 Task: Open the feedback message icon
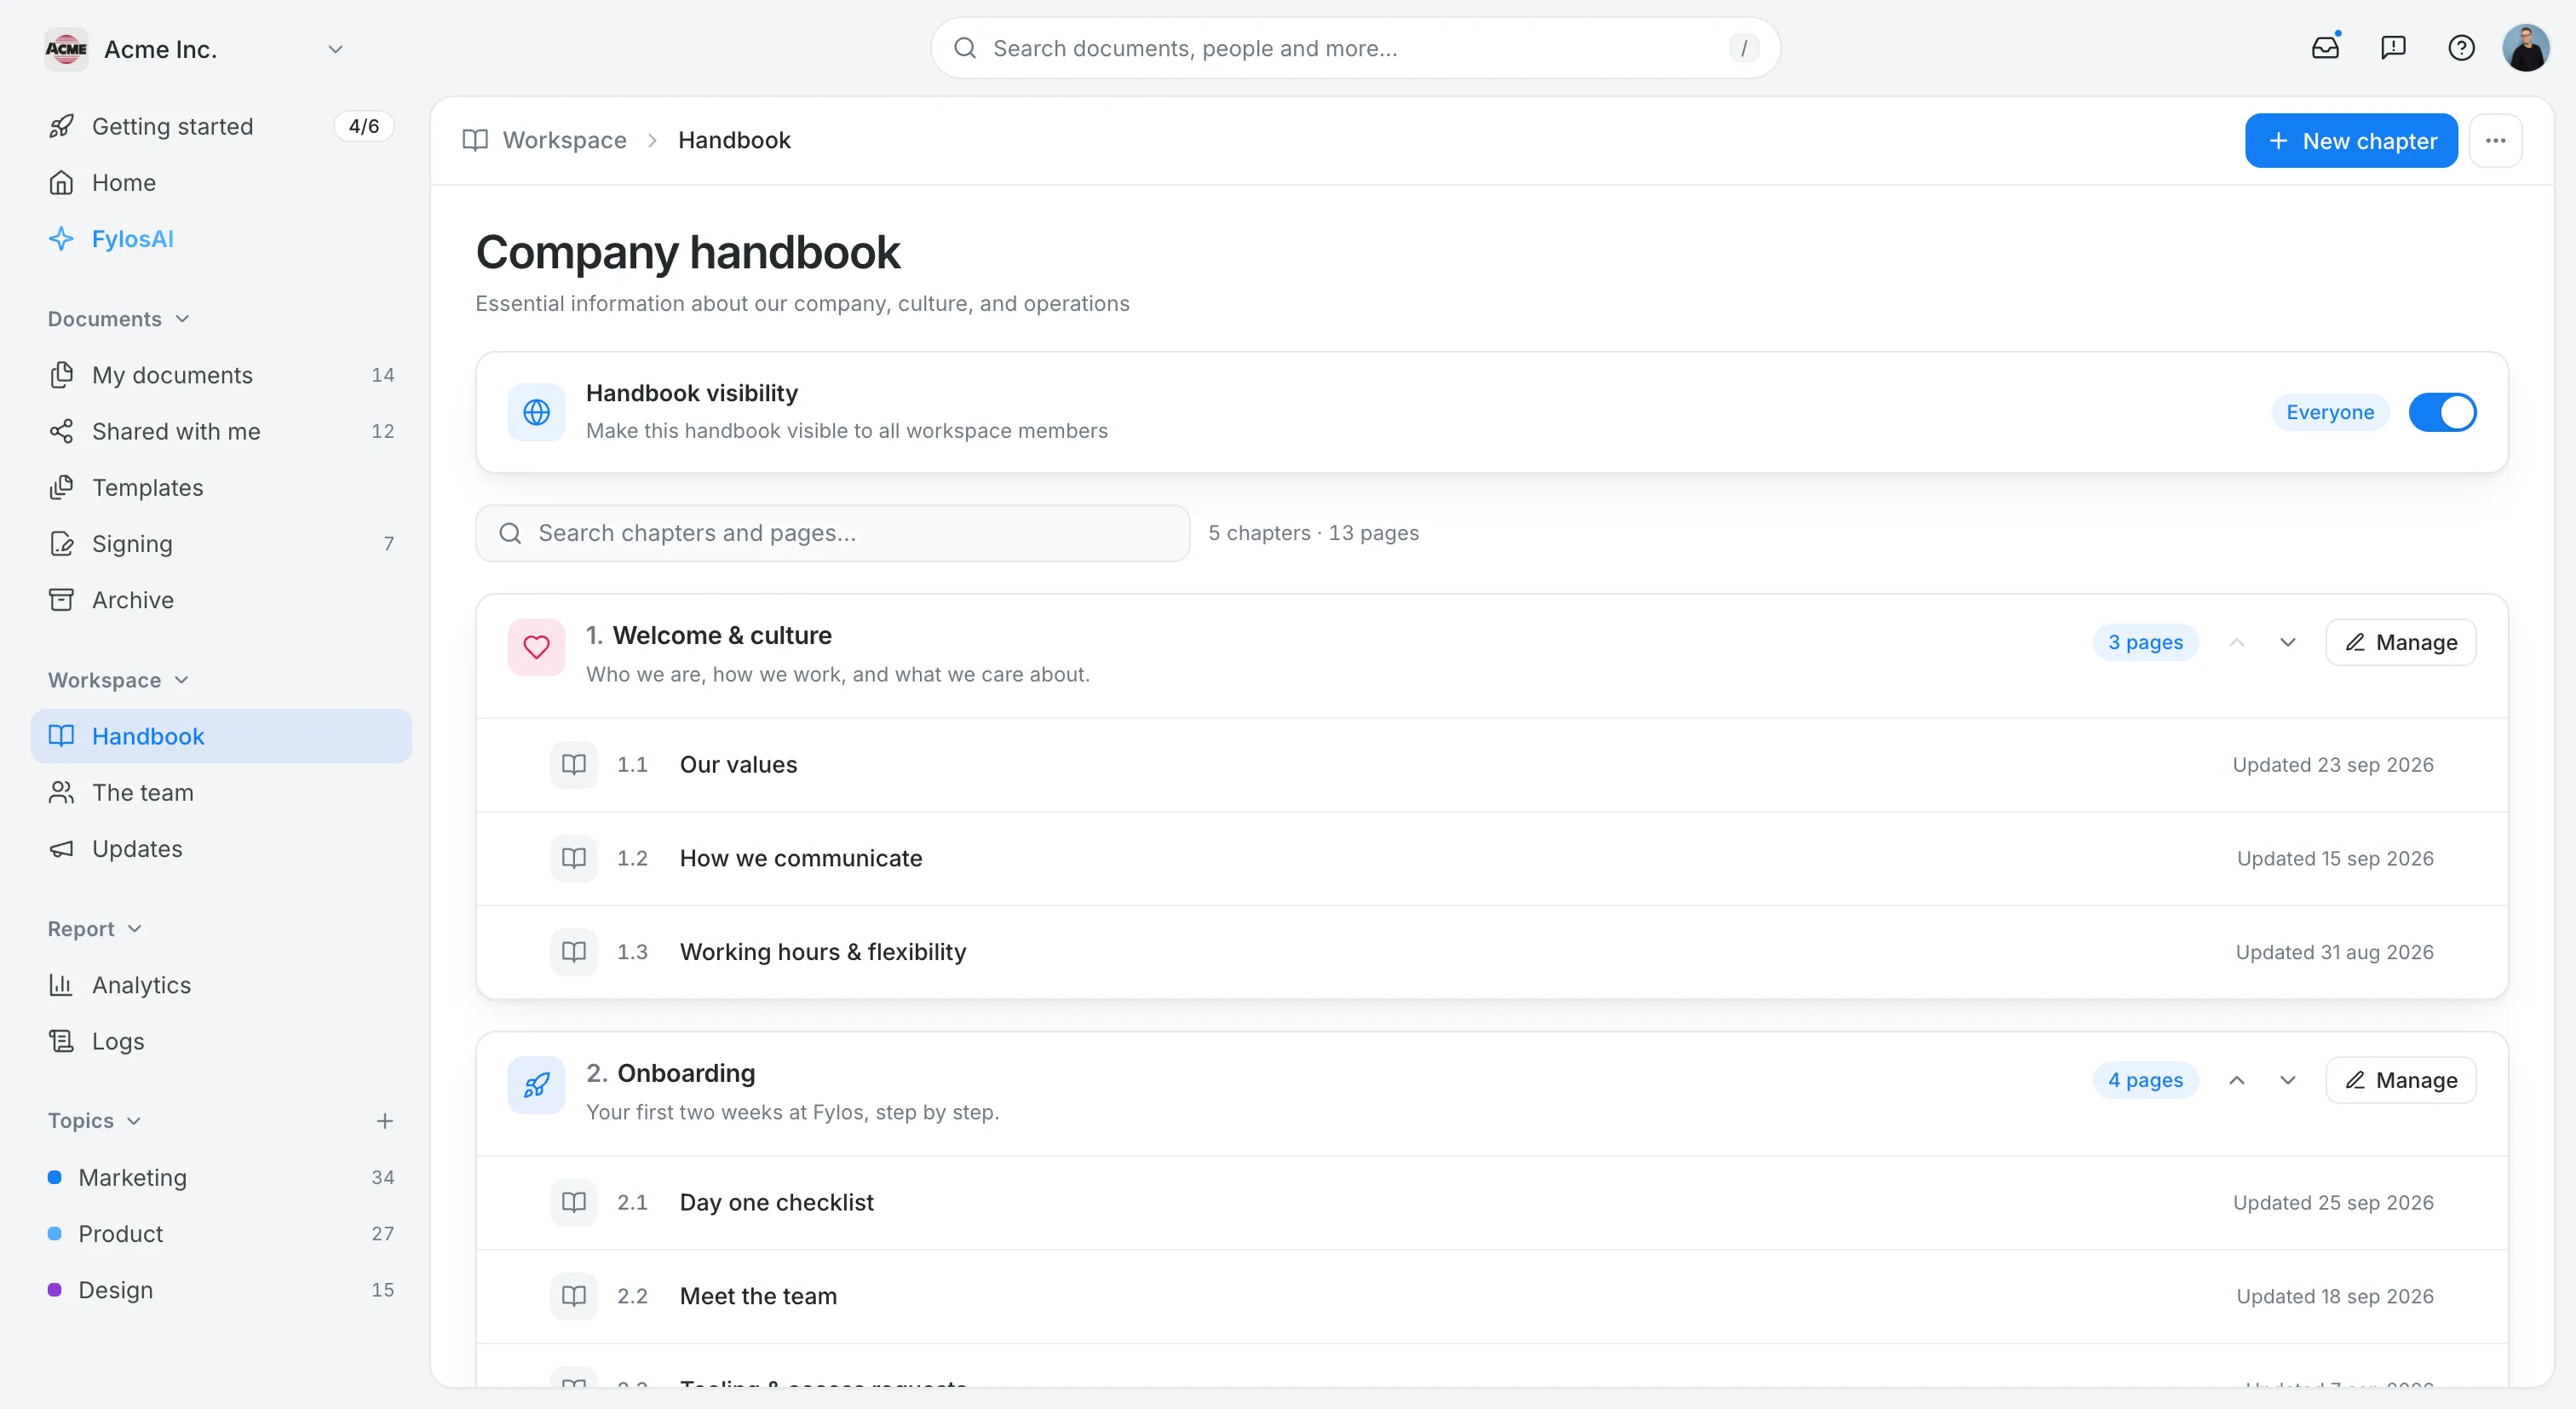click(x=2393, y=47)
